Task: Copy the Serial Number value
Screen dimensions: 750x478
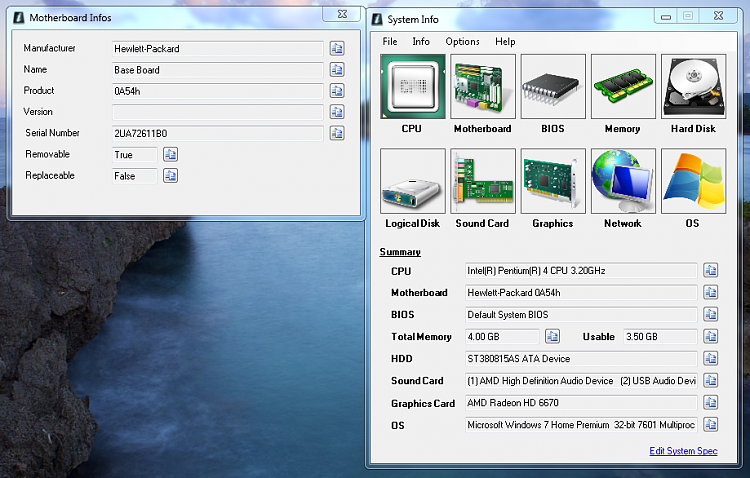Action: (337, 133)
